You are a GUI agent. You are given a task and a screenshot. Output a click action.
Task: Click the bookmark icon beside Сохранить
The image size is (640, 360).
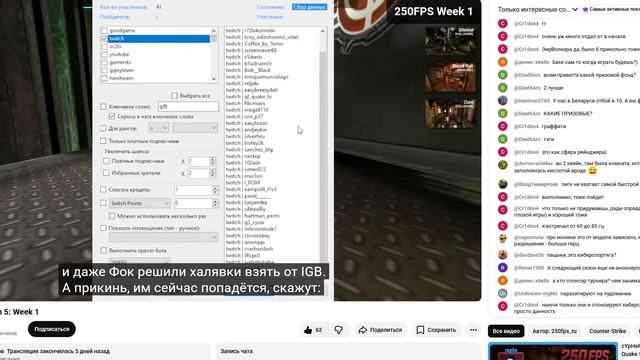pyautogui.click(x=420, y=330)
